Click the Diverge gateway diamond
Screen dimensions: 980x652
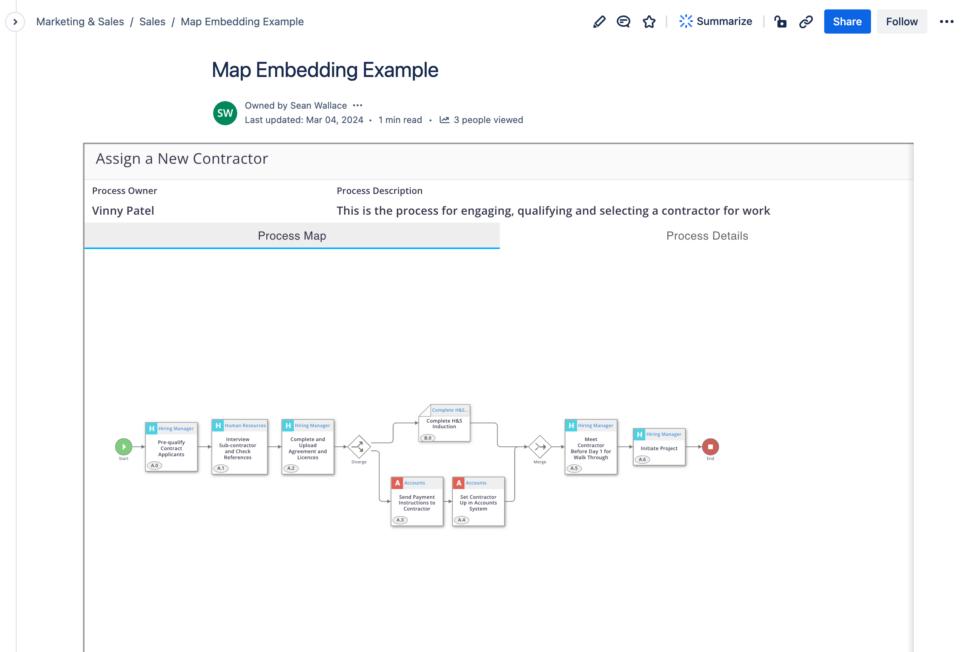(x=360, y=447)
